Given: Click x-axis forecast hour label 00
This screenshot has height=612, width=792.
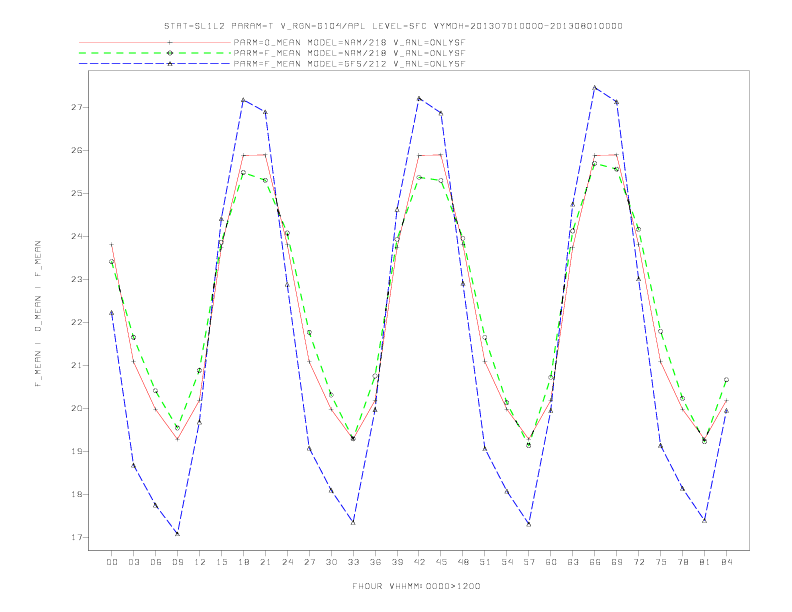Looking at the screenshot, I should (x=112, y=562).
